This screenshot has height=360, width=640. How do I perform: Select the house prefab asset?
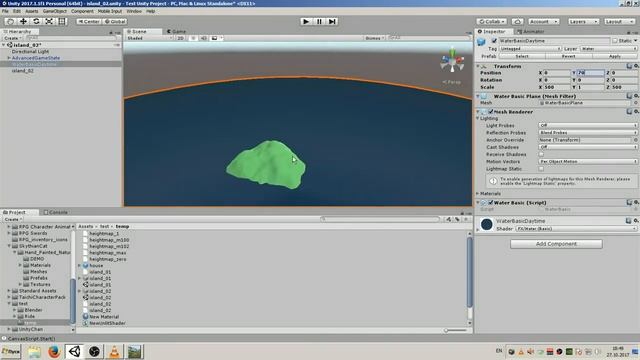(x=96, y=265)
